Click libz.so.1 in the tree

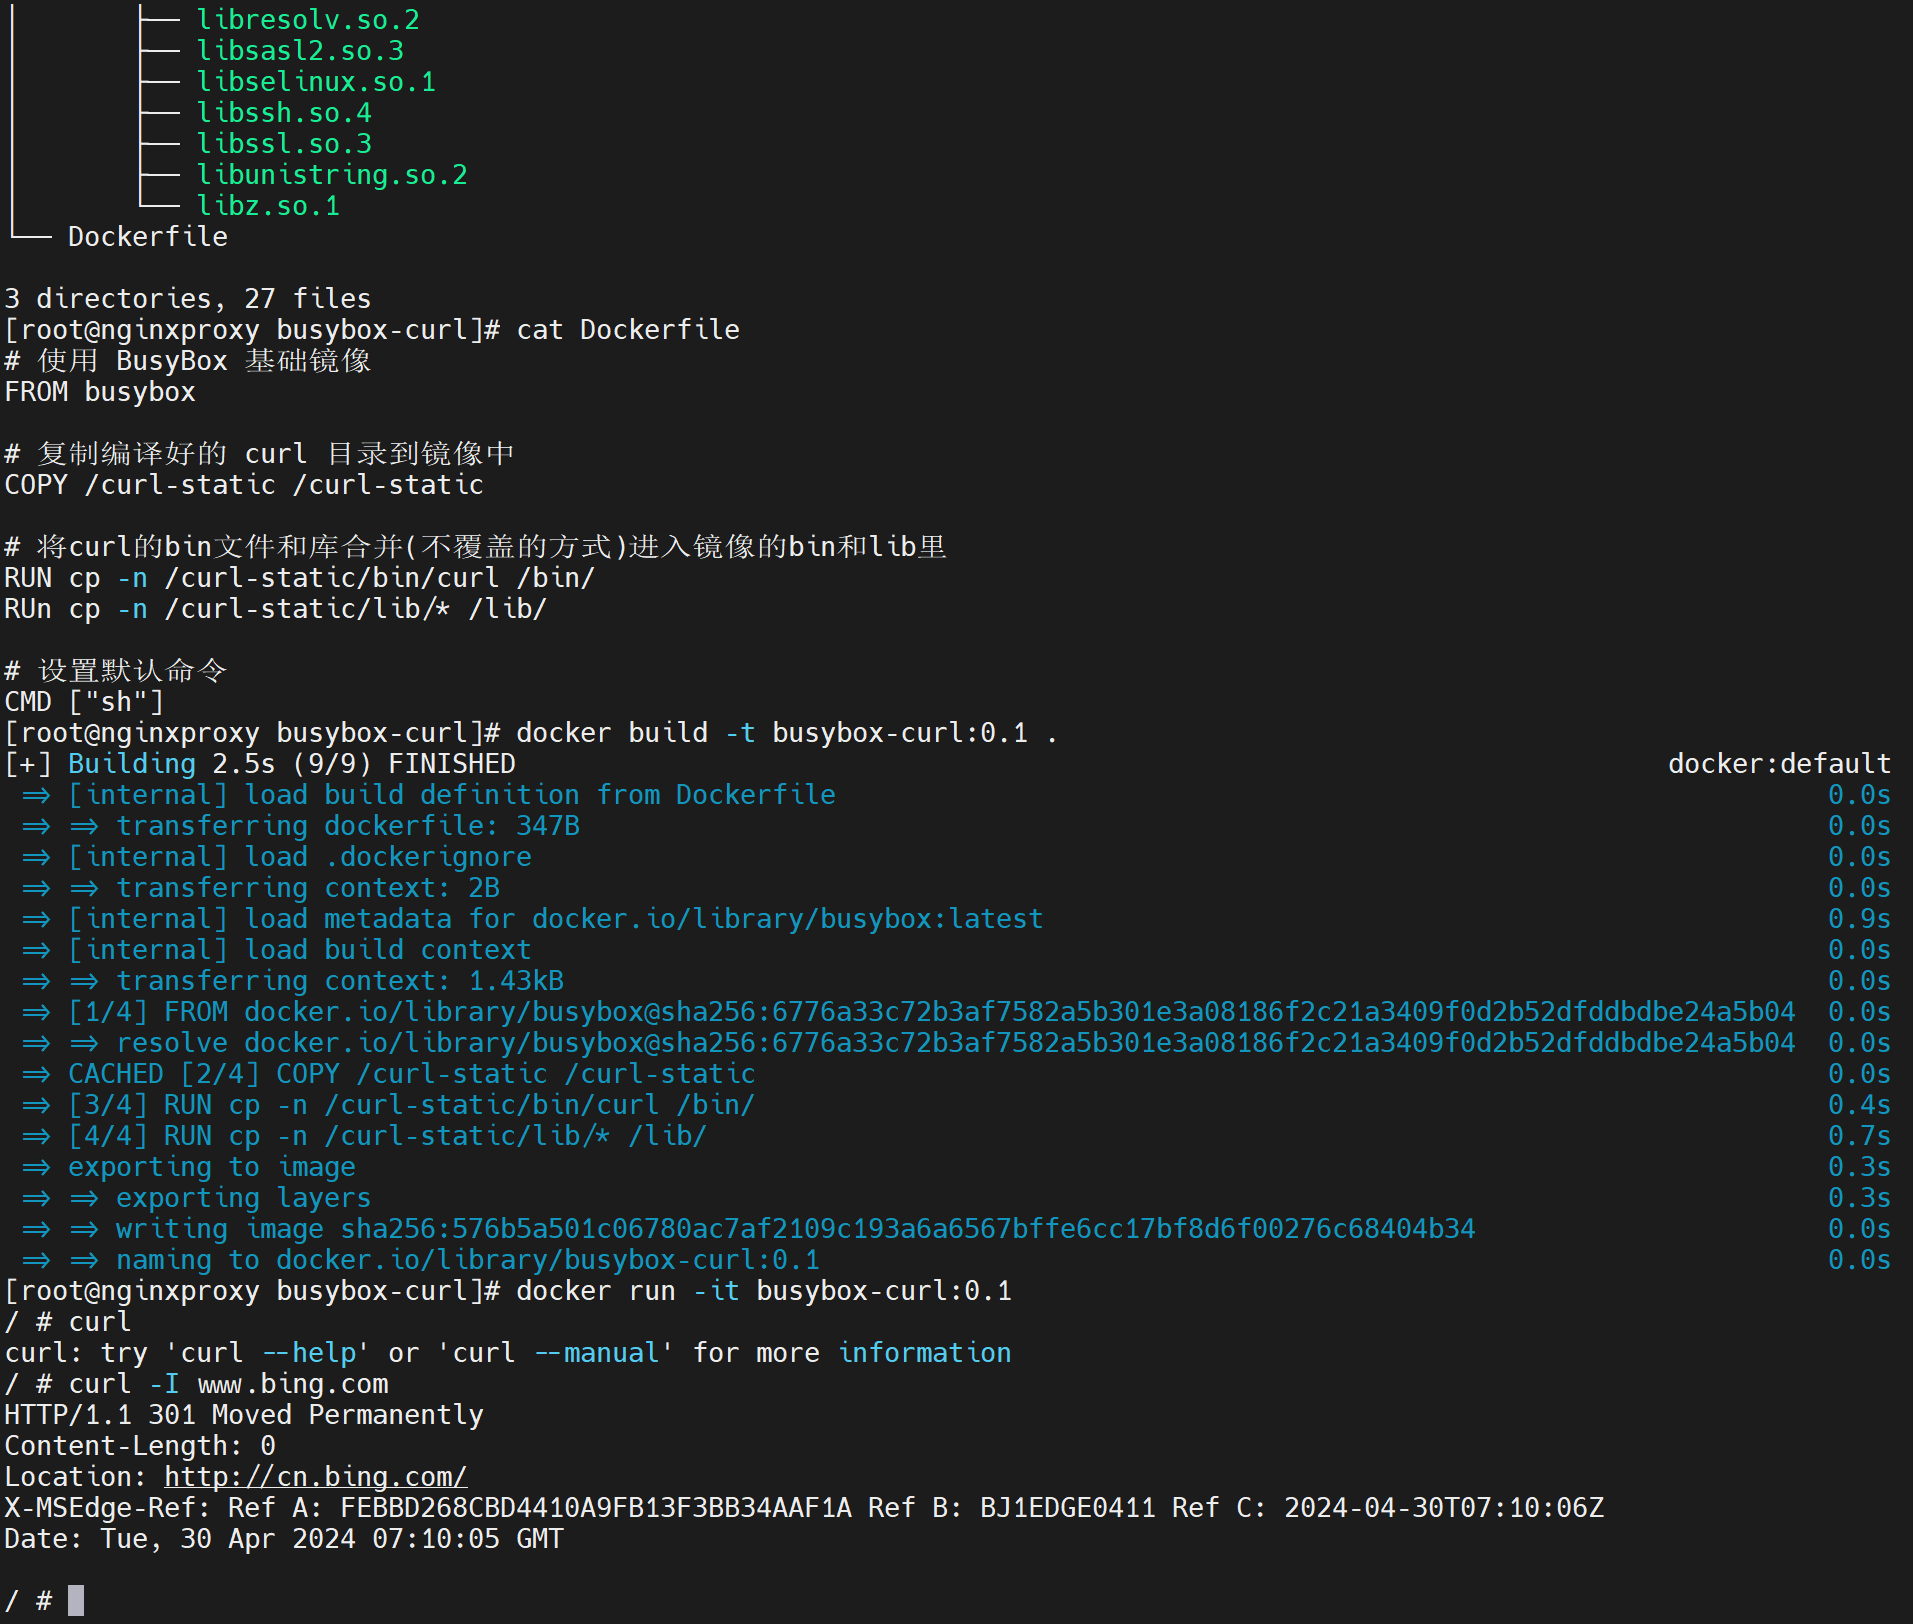tap(268, 206)
